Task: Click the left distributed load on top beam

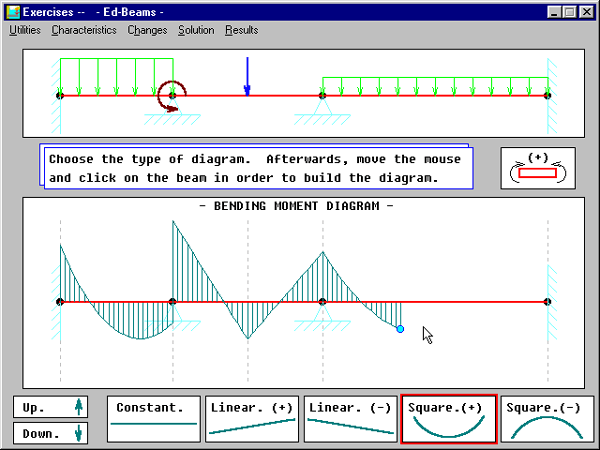Action: click(117, 77)
